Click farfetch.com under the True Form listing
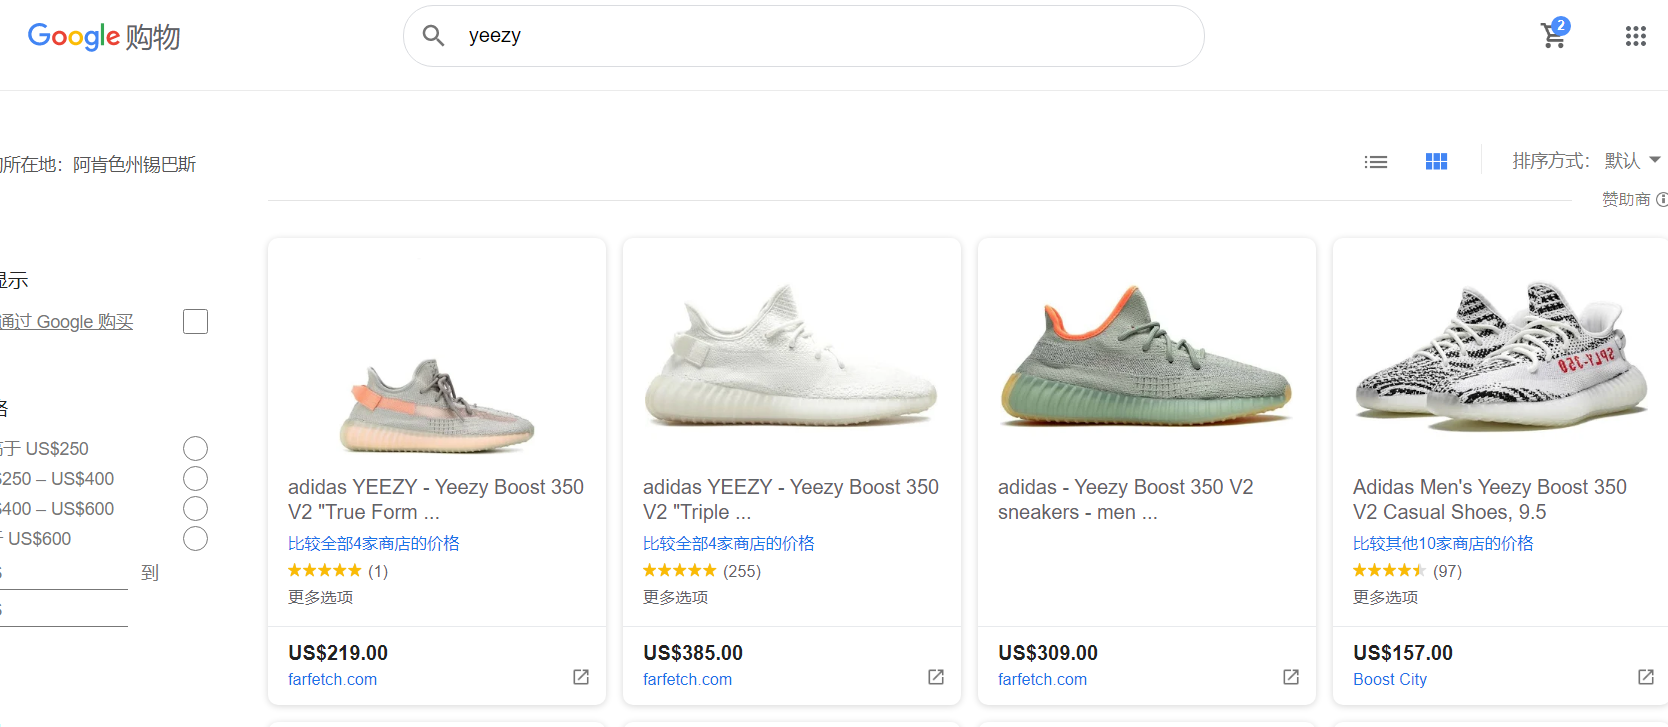This screenshot has width=1668, height=727. click(332, 679)
